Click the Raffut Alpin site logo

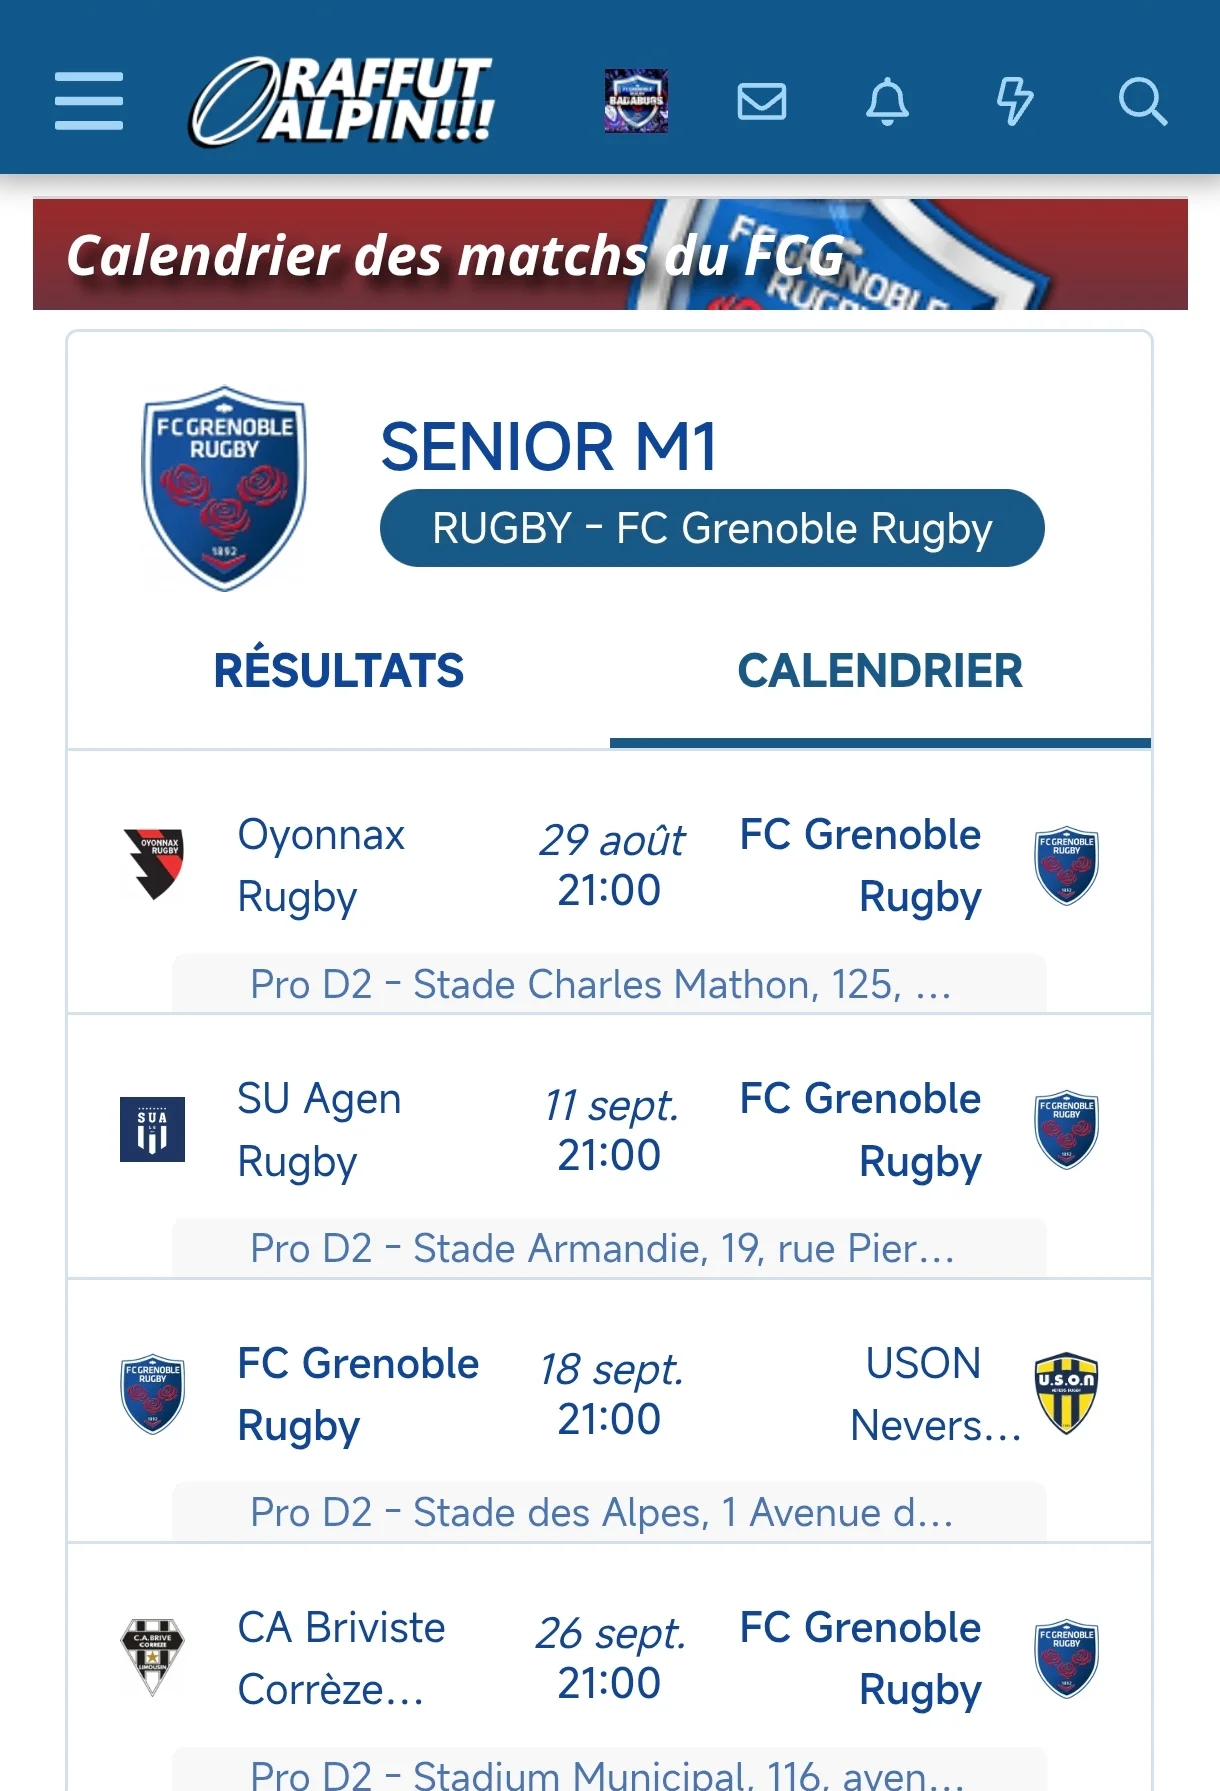click(342, 101)
